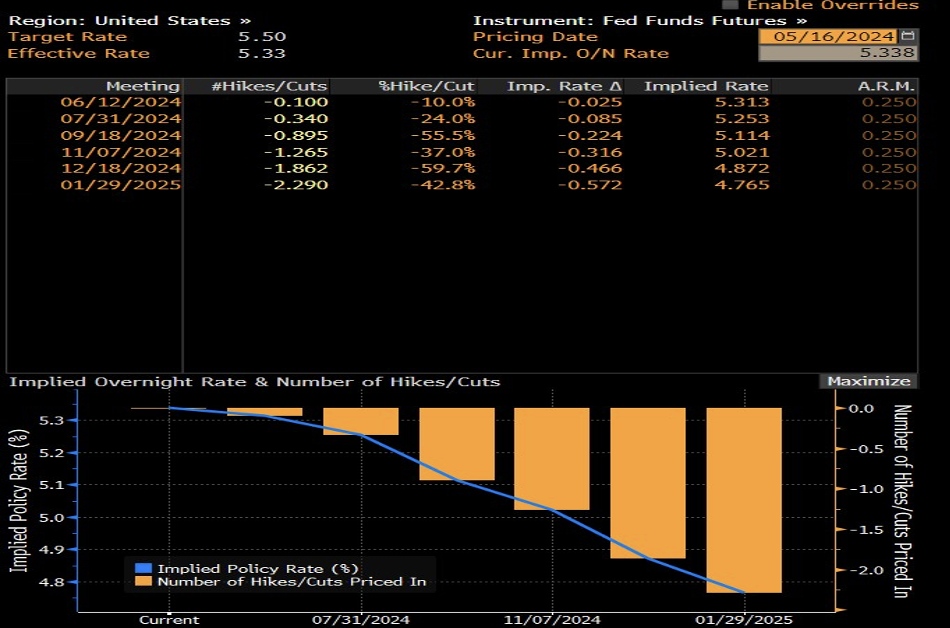Click the -10.0% hike/cut probability
Screen dimensions: 950x628
point(443,102)
